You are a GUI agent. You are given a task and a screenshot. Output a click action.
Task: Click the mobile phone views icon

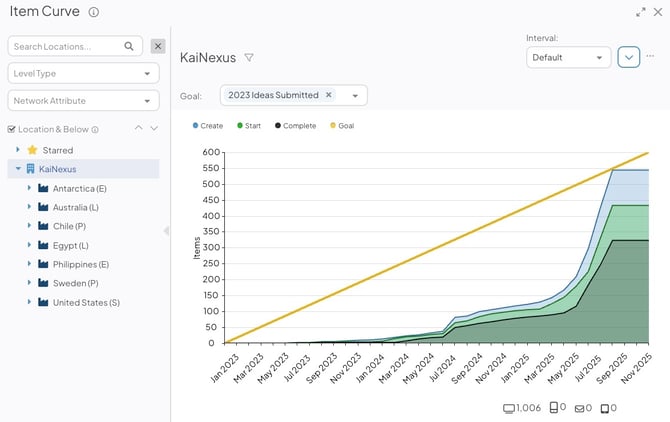click(x=553, y=407)
